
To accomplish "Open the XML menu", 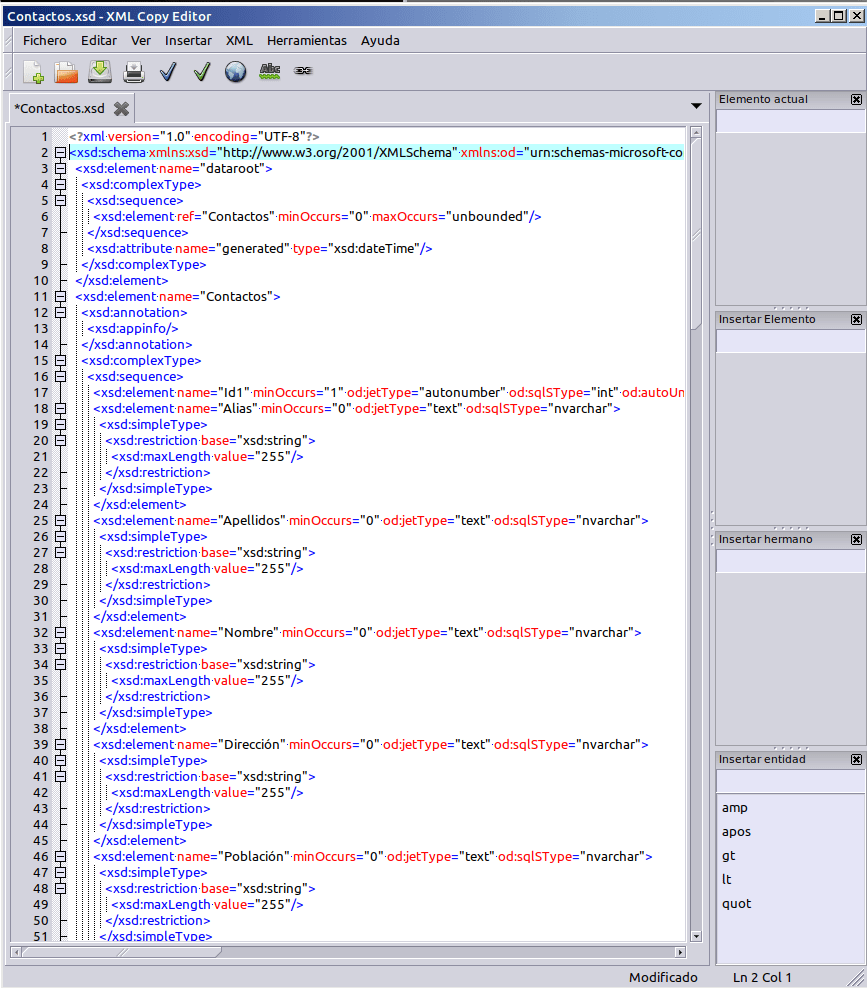I will pyautogui.click(x=239, y=41).
